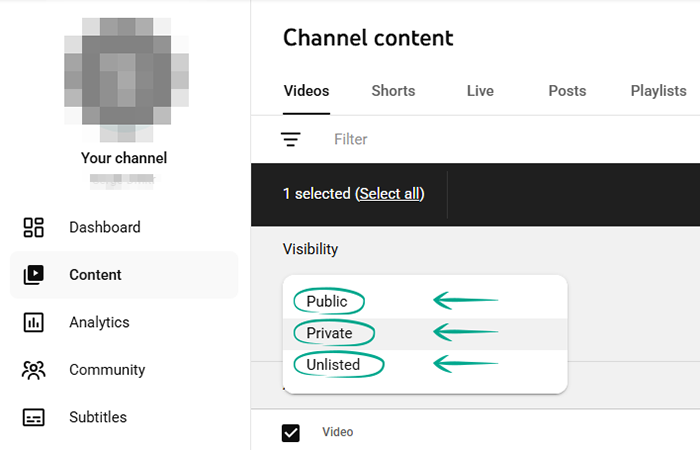Click the filter lines icon
This screenshot has width=700, height=450.
[291, 140]
